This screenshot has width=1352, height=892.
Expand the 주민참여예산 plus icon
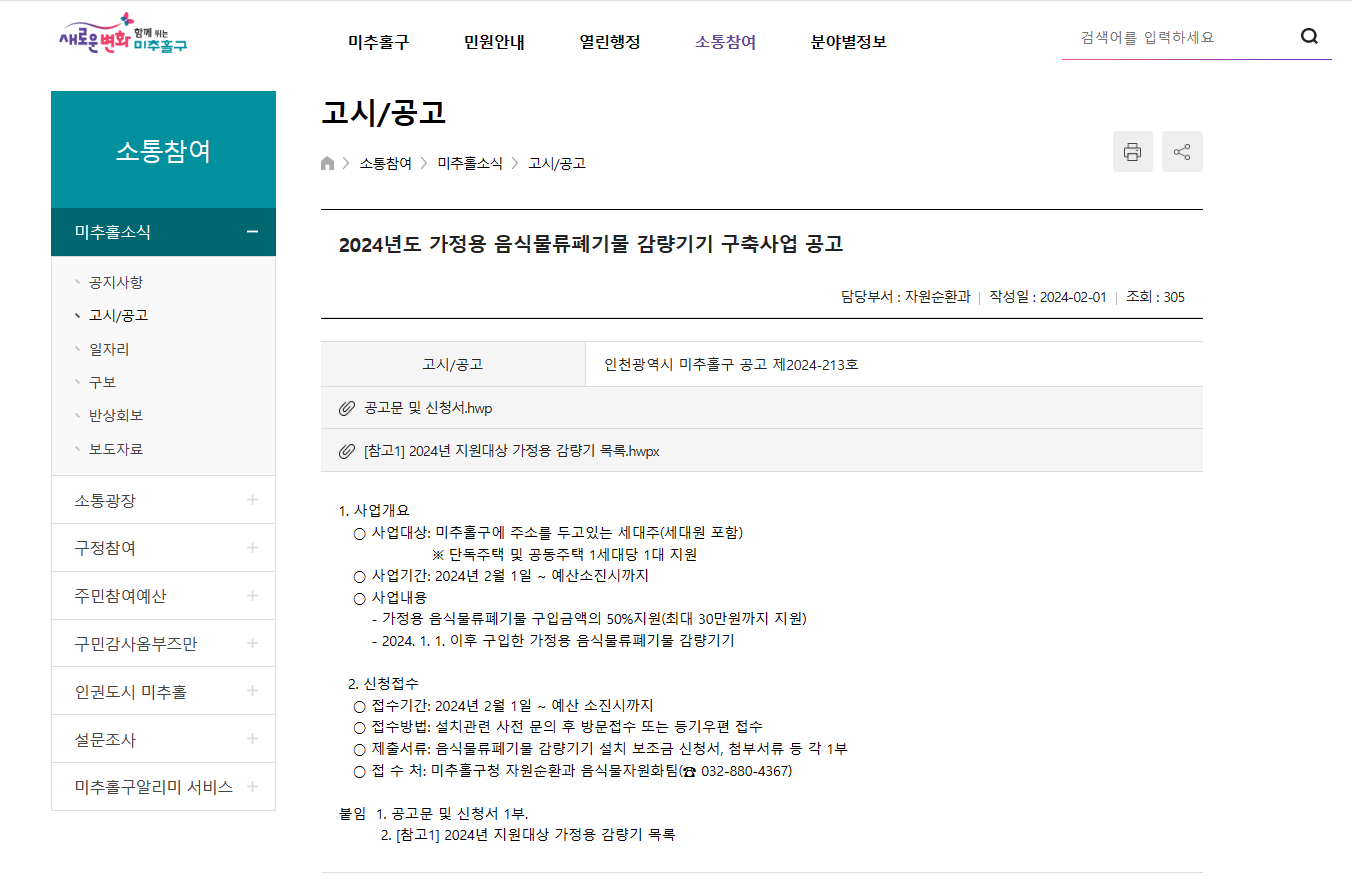252,595
